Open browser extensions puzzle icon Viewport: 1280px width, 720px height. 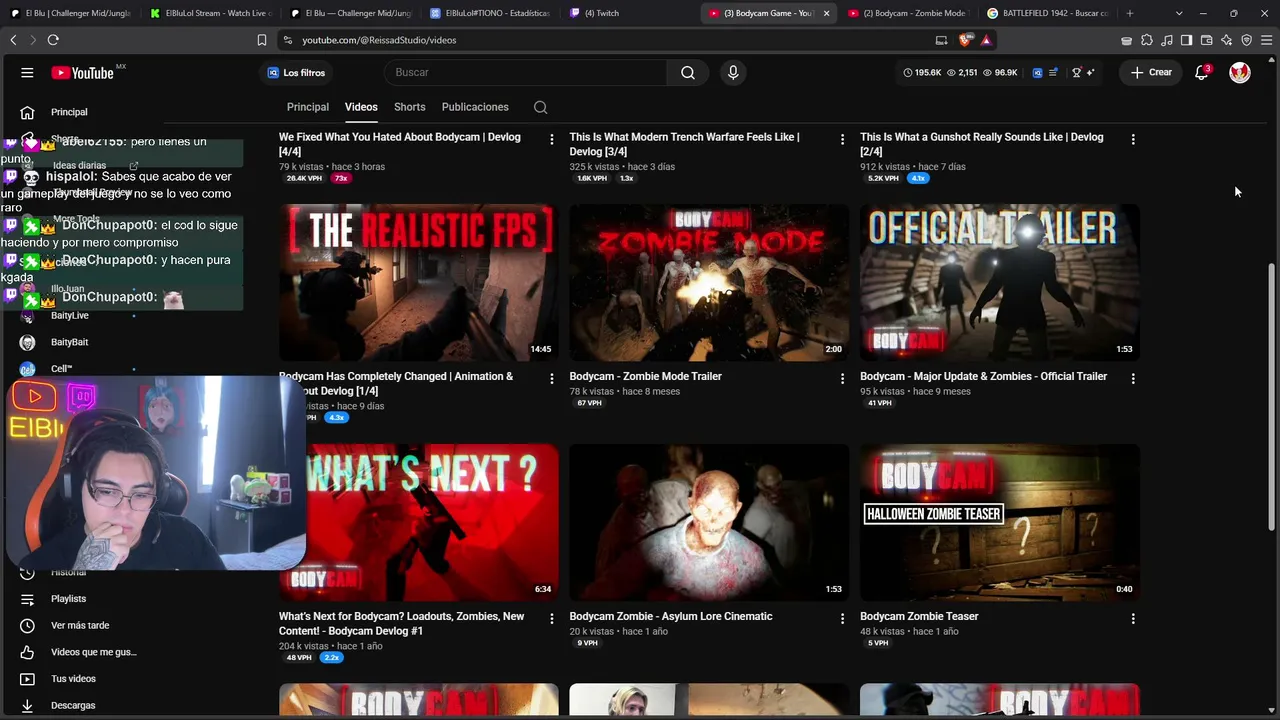click(1147, 40)
